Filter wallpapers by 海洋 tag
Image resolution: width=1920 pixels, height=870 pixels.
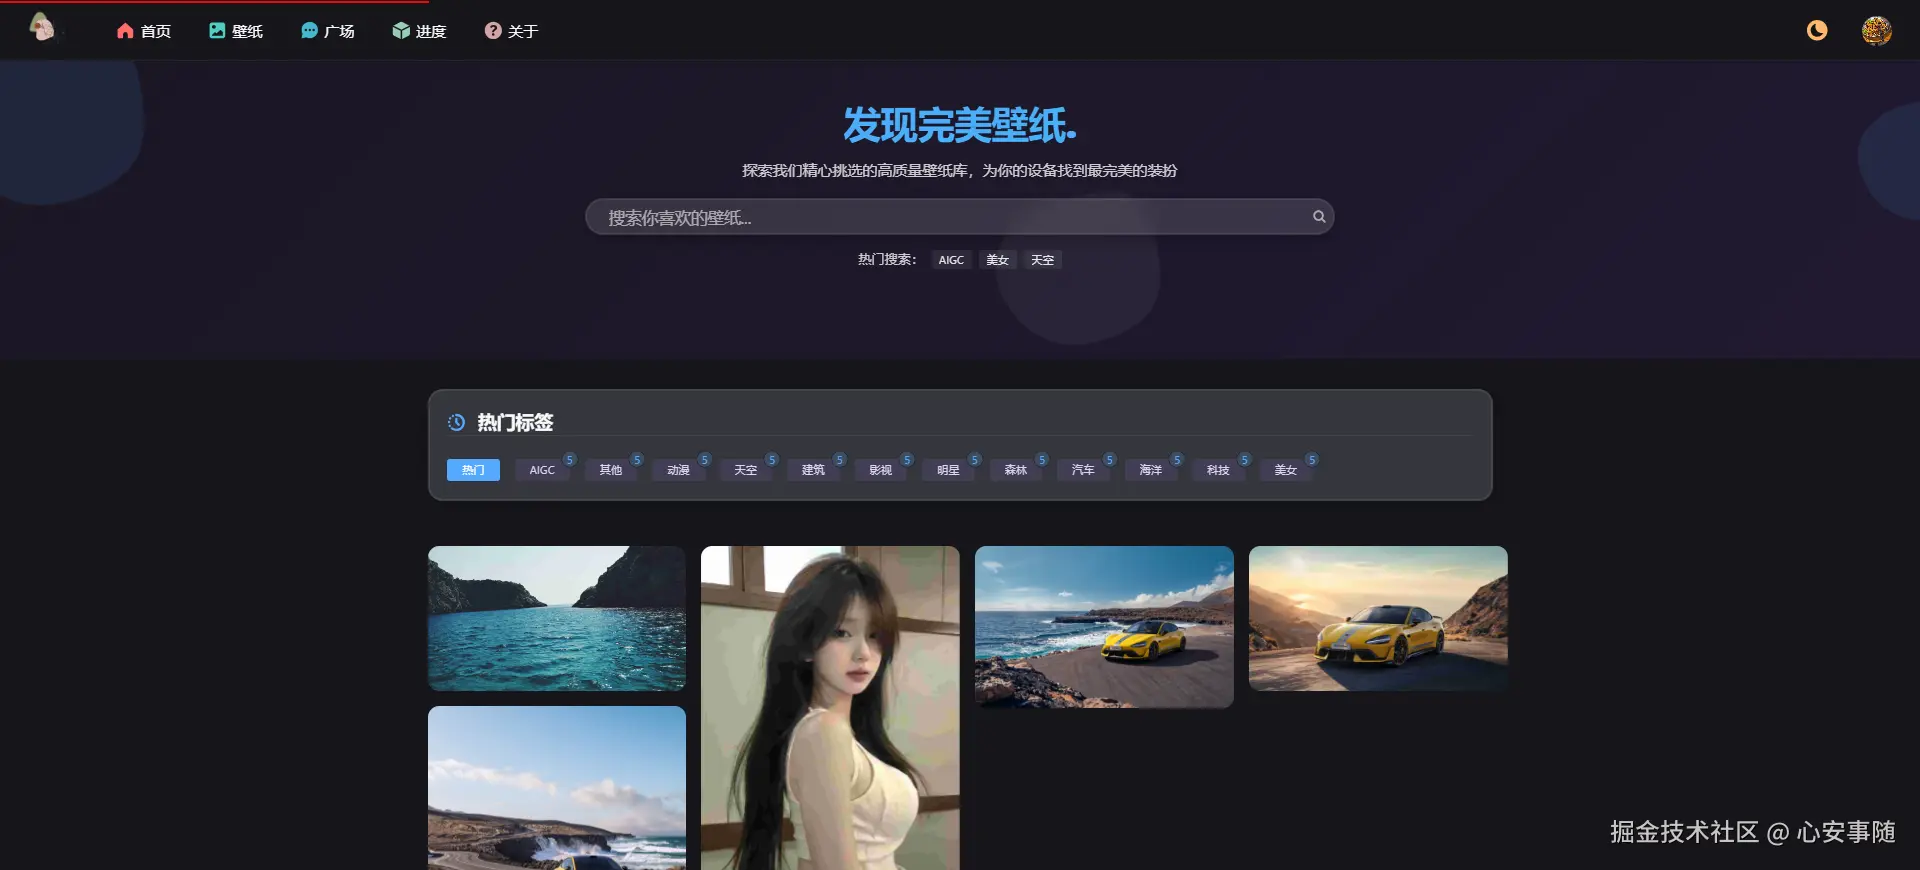[x=1150, y=470]
